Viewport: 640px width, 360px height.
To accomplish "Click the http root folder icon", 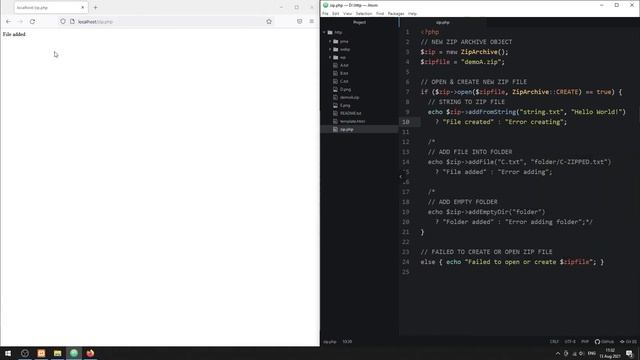I will [330, 32].
